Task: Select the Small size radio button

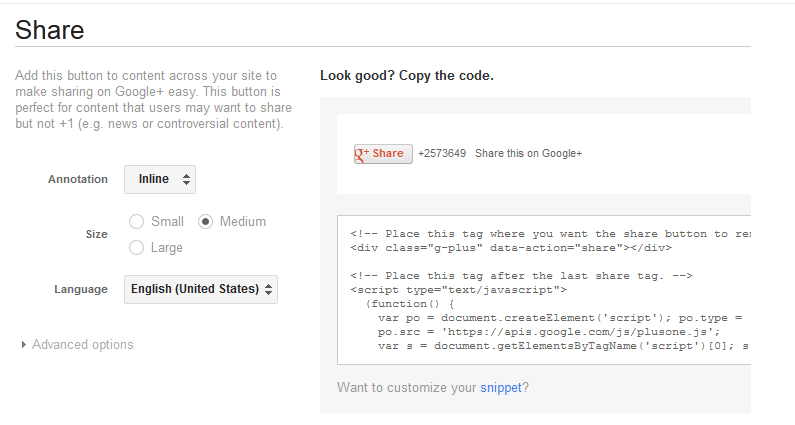Action: click(x=136, y=222)
